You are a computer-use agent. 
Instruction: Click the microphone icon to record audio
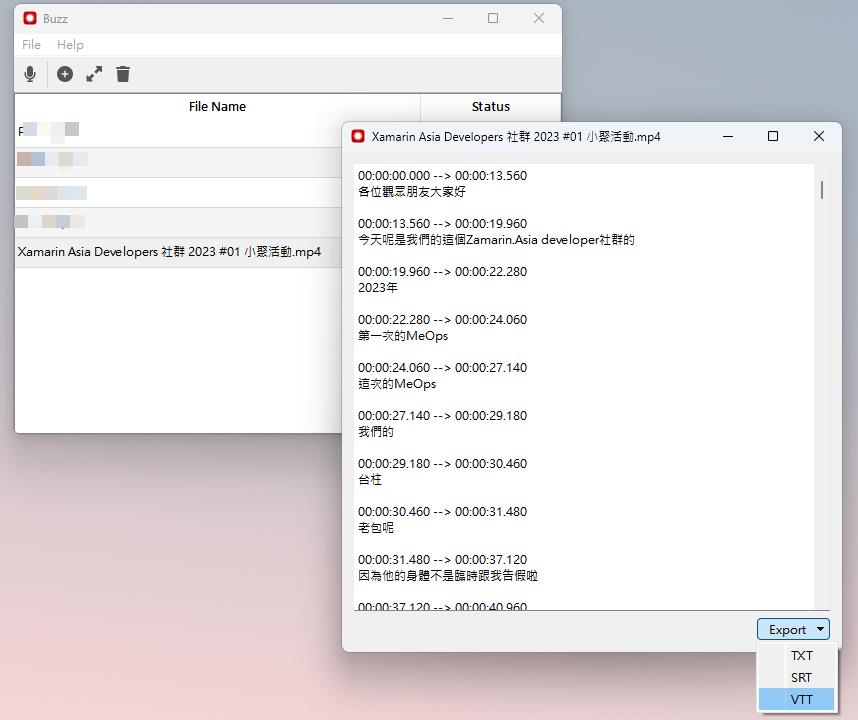[x=30, y=74]
